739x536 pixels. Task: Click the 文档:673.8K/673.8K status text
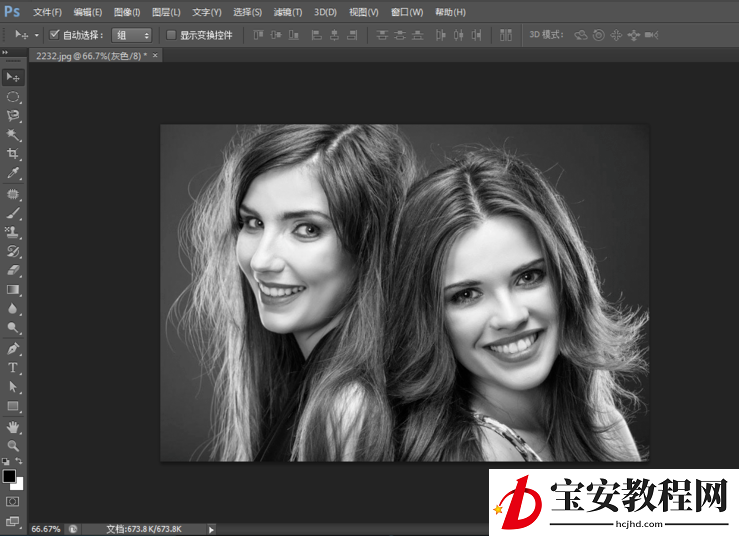tap(144, 529)
